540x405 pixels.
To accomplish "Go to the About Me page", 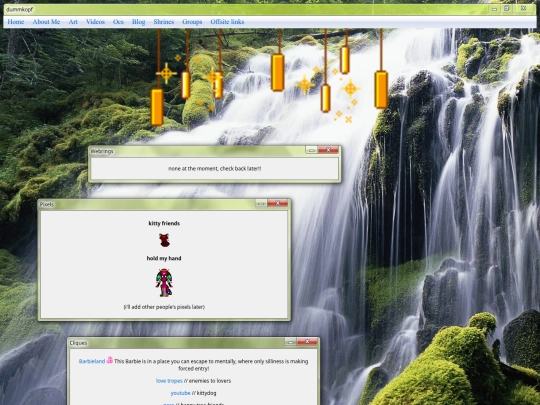I will (x=46, y=22).
